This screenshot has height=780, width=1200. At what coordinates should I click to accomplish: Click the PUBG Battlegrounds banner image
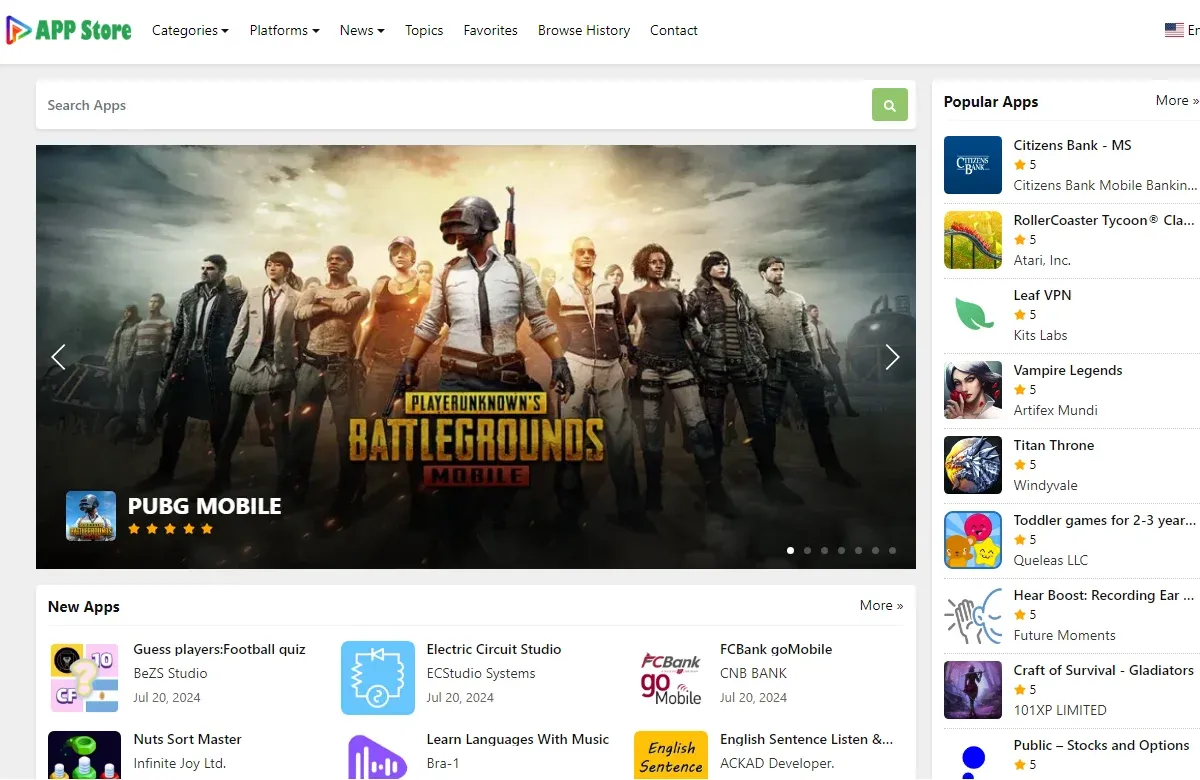pos(476,357)
